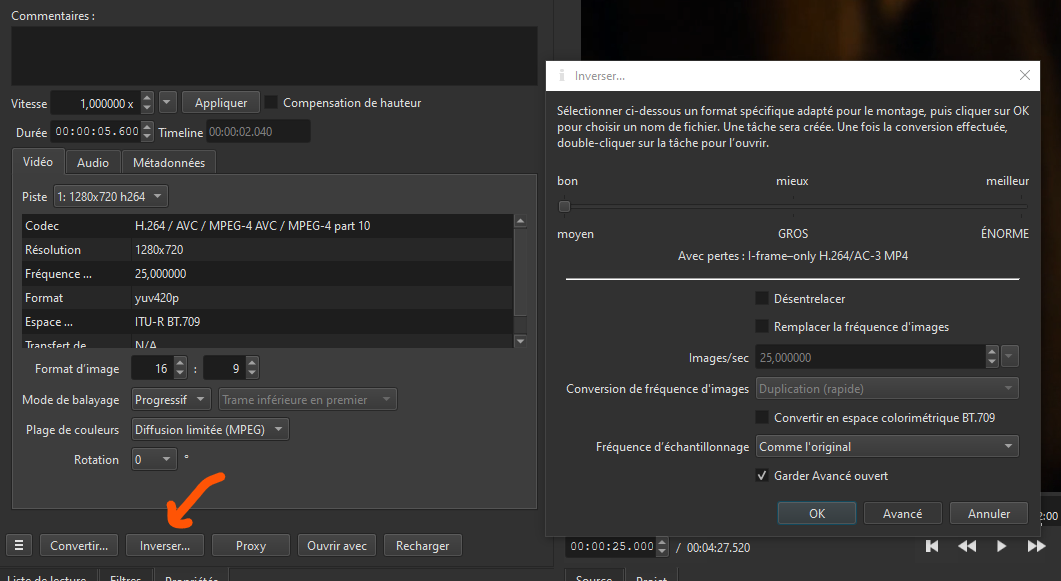Click the Appliquer button
The image size is (1061, 581).
coord(221,102)
